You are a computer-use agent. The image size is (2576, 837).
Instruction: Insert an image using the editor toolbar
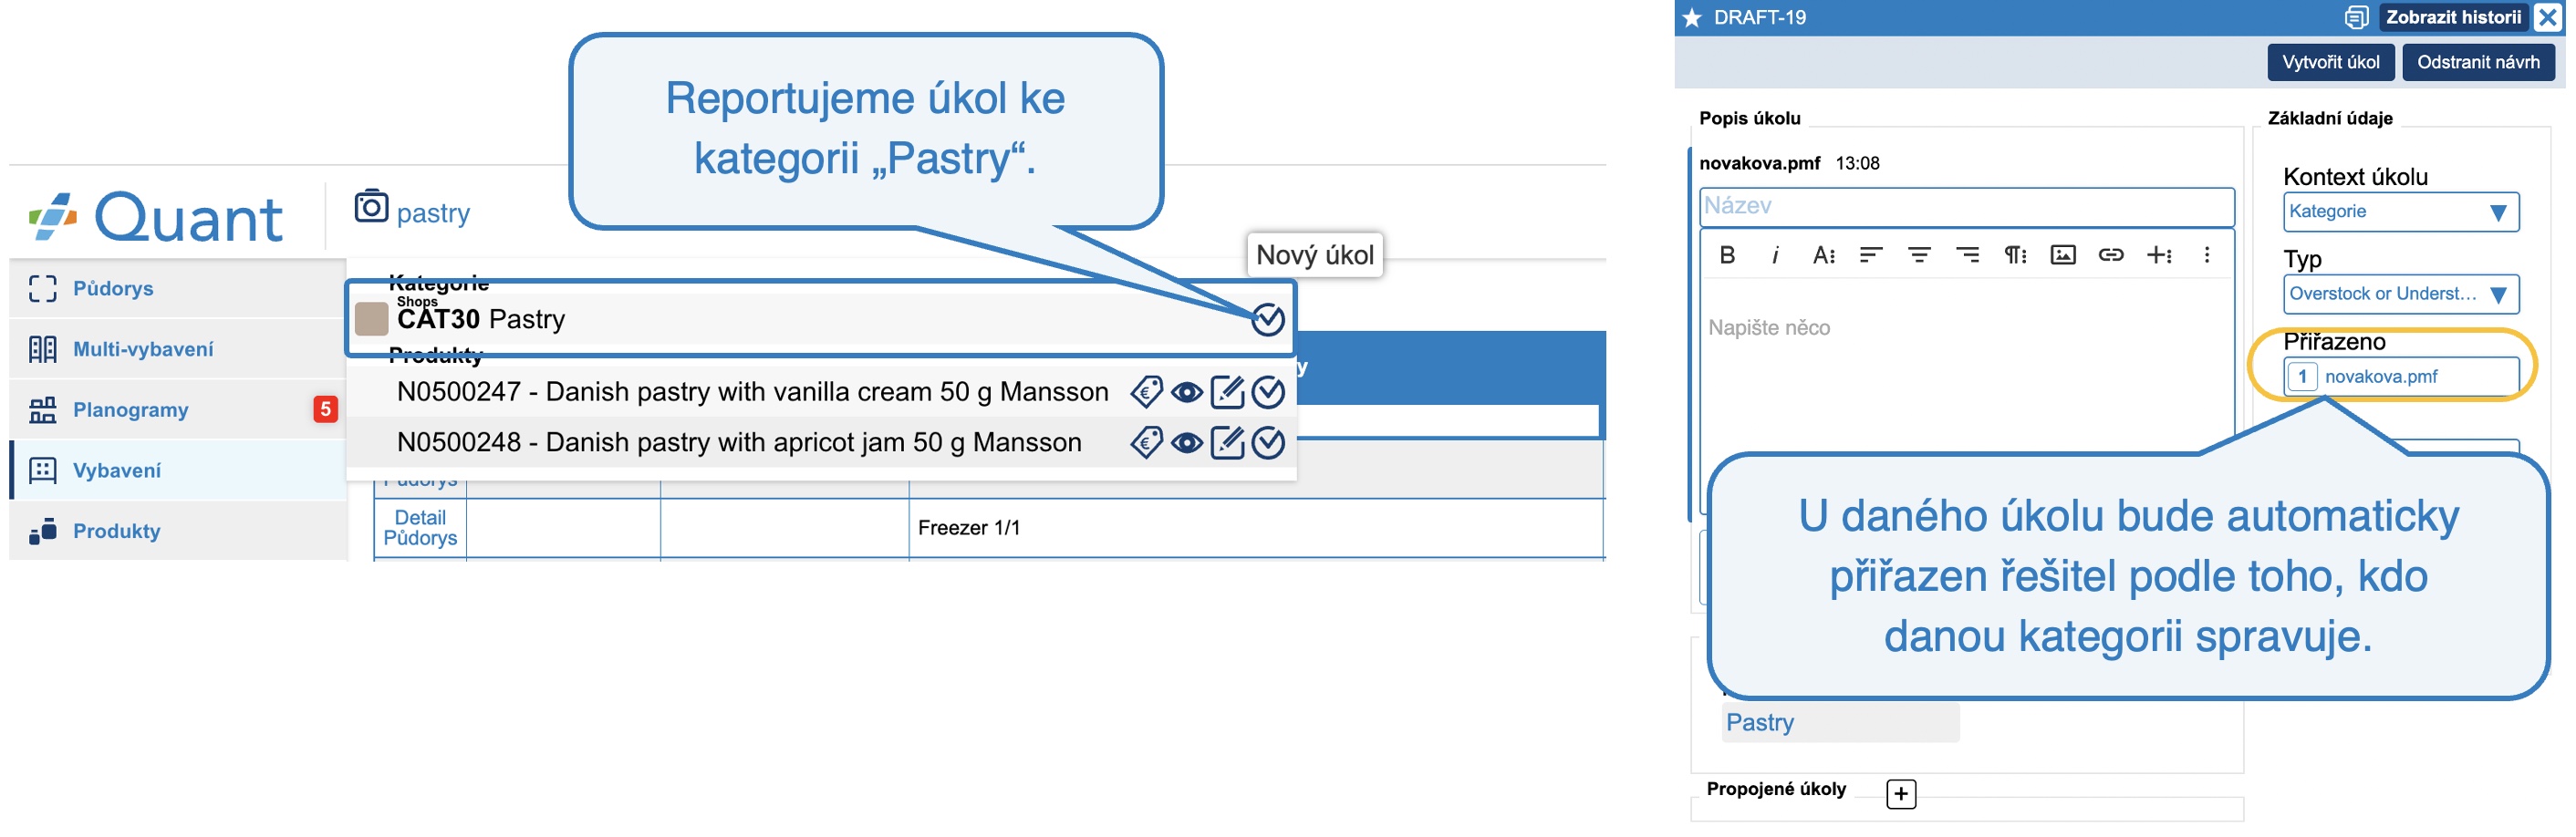[2062, 255]
